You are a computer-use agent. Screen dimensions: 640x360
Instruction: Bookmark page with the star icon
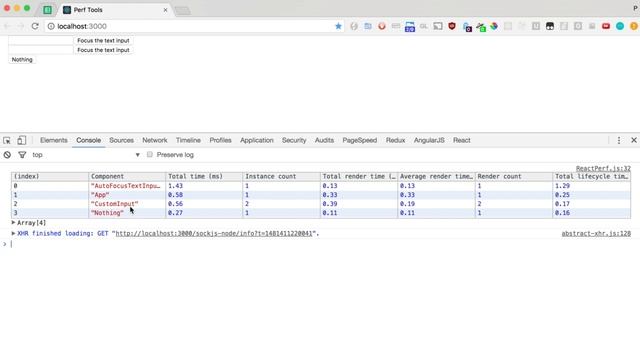click(338, 26)
